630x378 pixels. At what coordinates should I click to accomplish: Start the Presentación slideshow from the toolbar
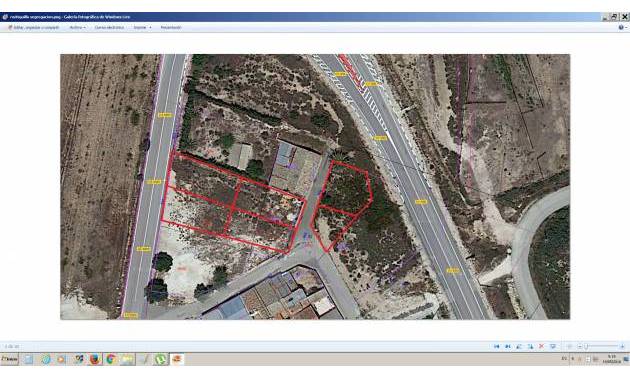(x=171, y=28)
